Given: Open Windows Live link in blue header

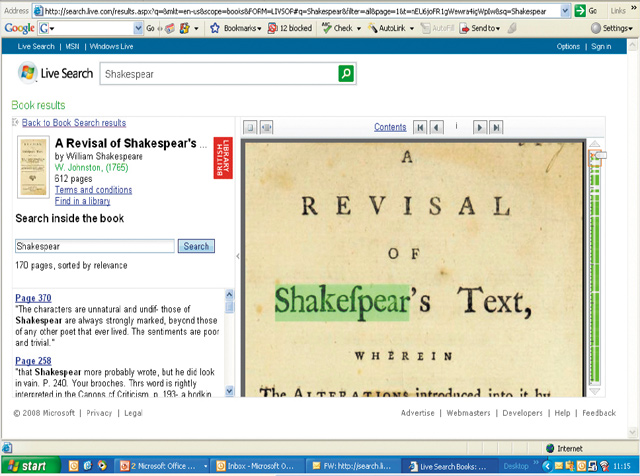Looking at the screenshot, I should [x=111, y=47].
